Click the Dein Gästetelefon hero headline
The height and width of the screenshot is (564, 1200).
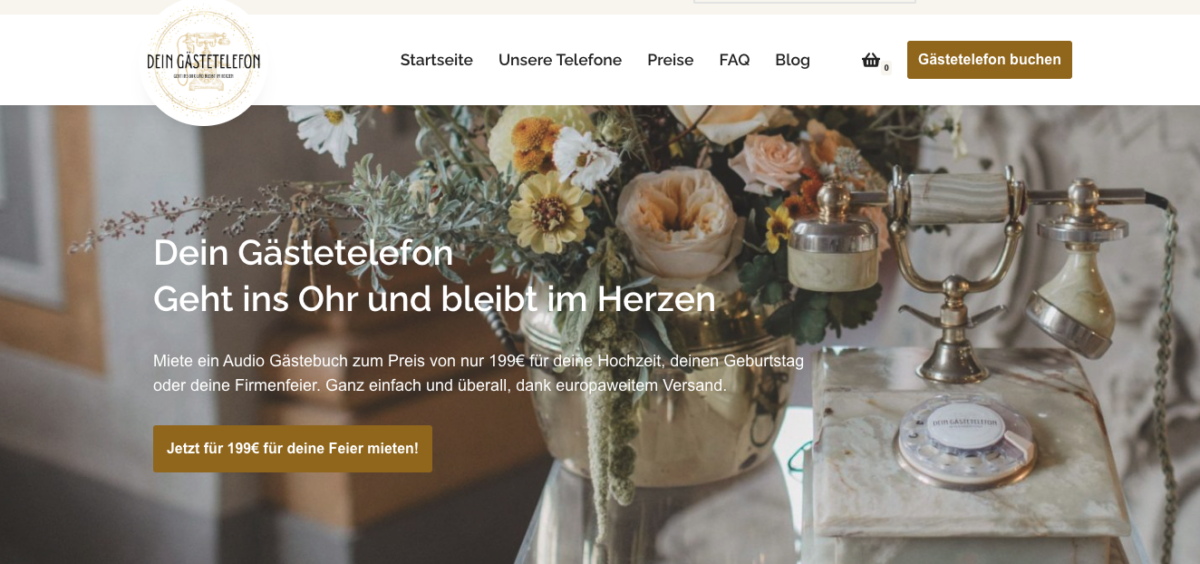coord(303,252)
